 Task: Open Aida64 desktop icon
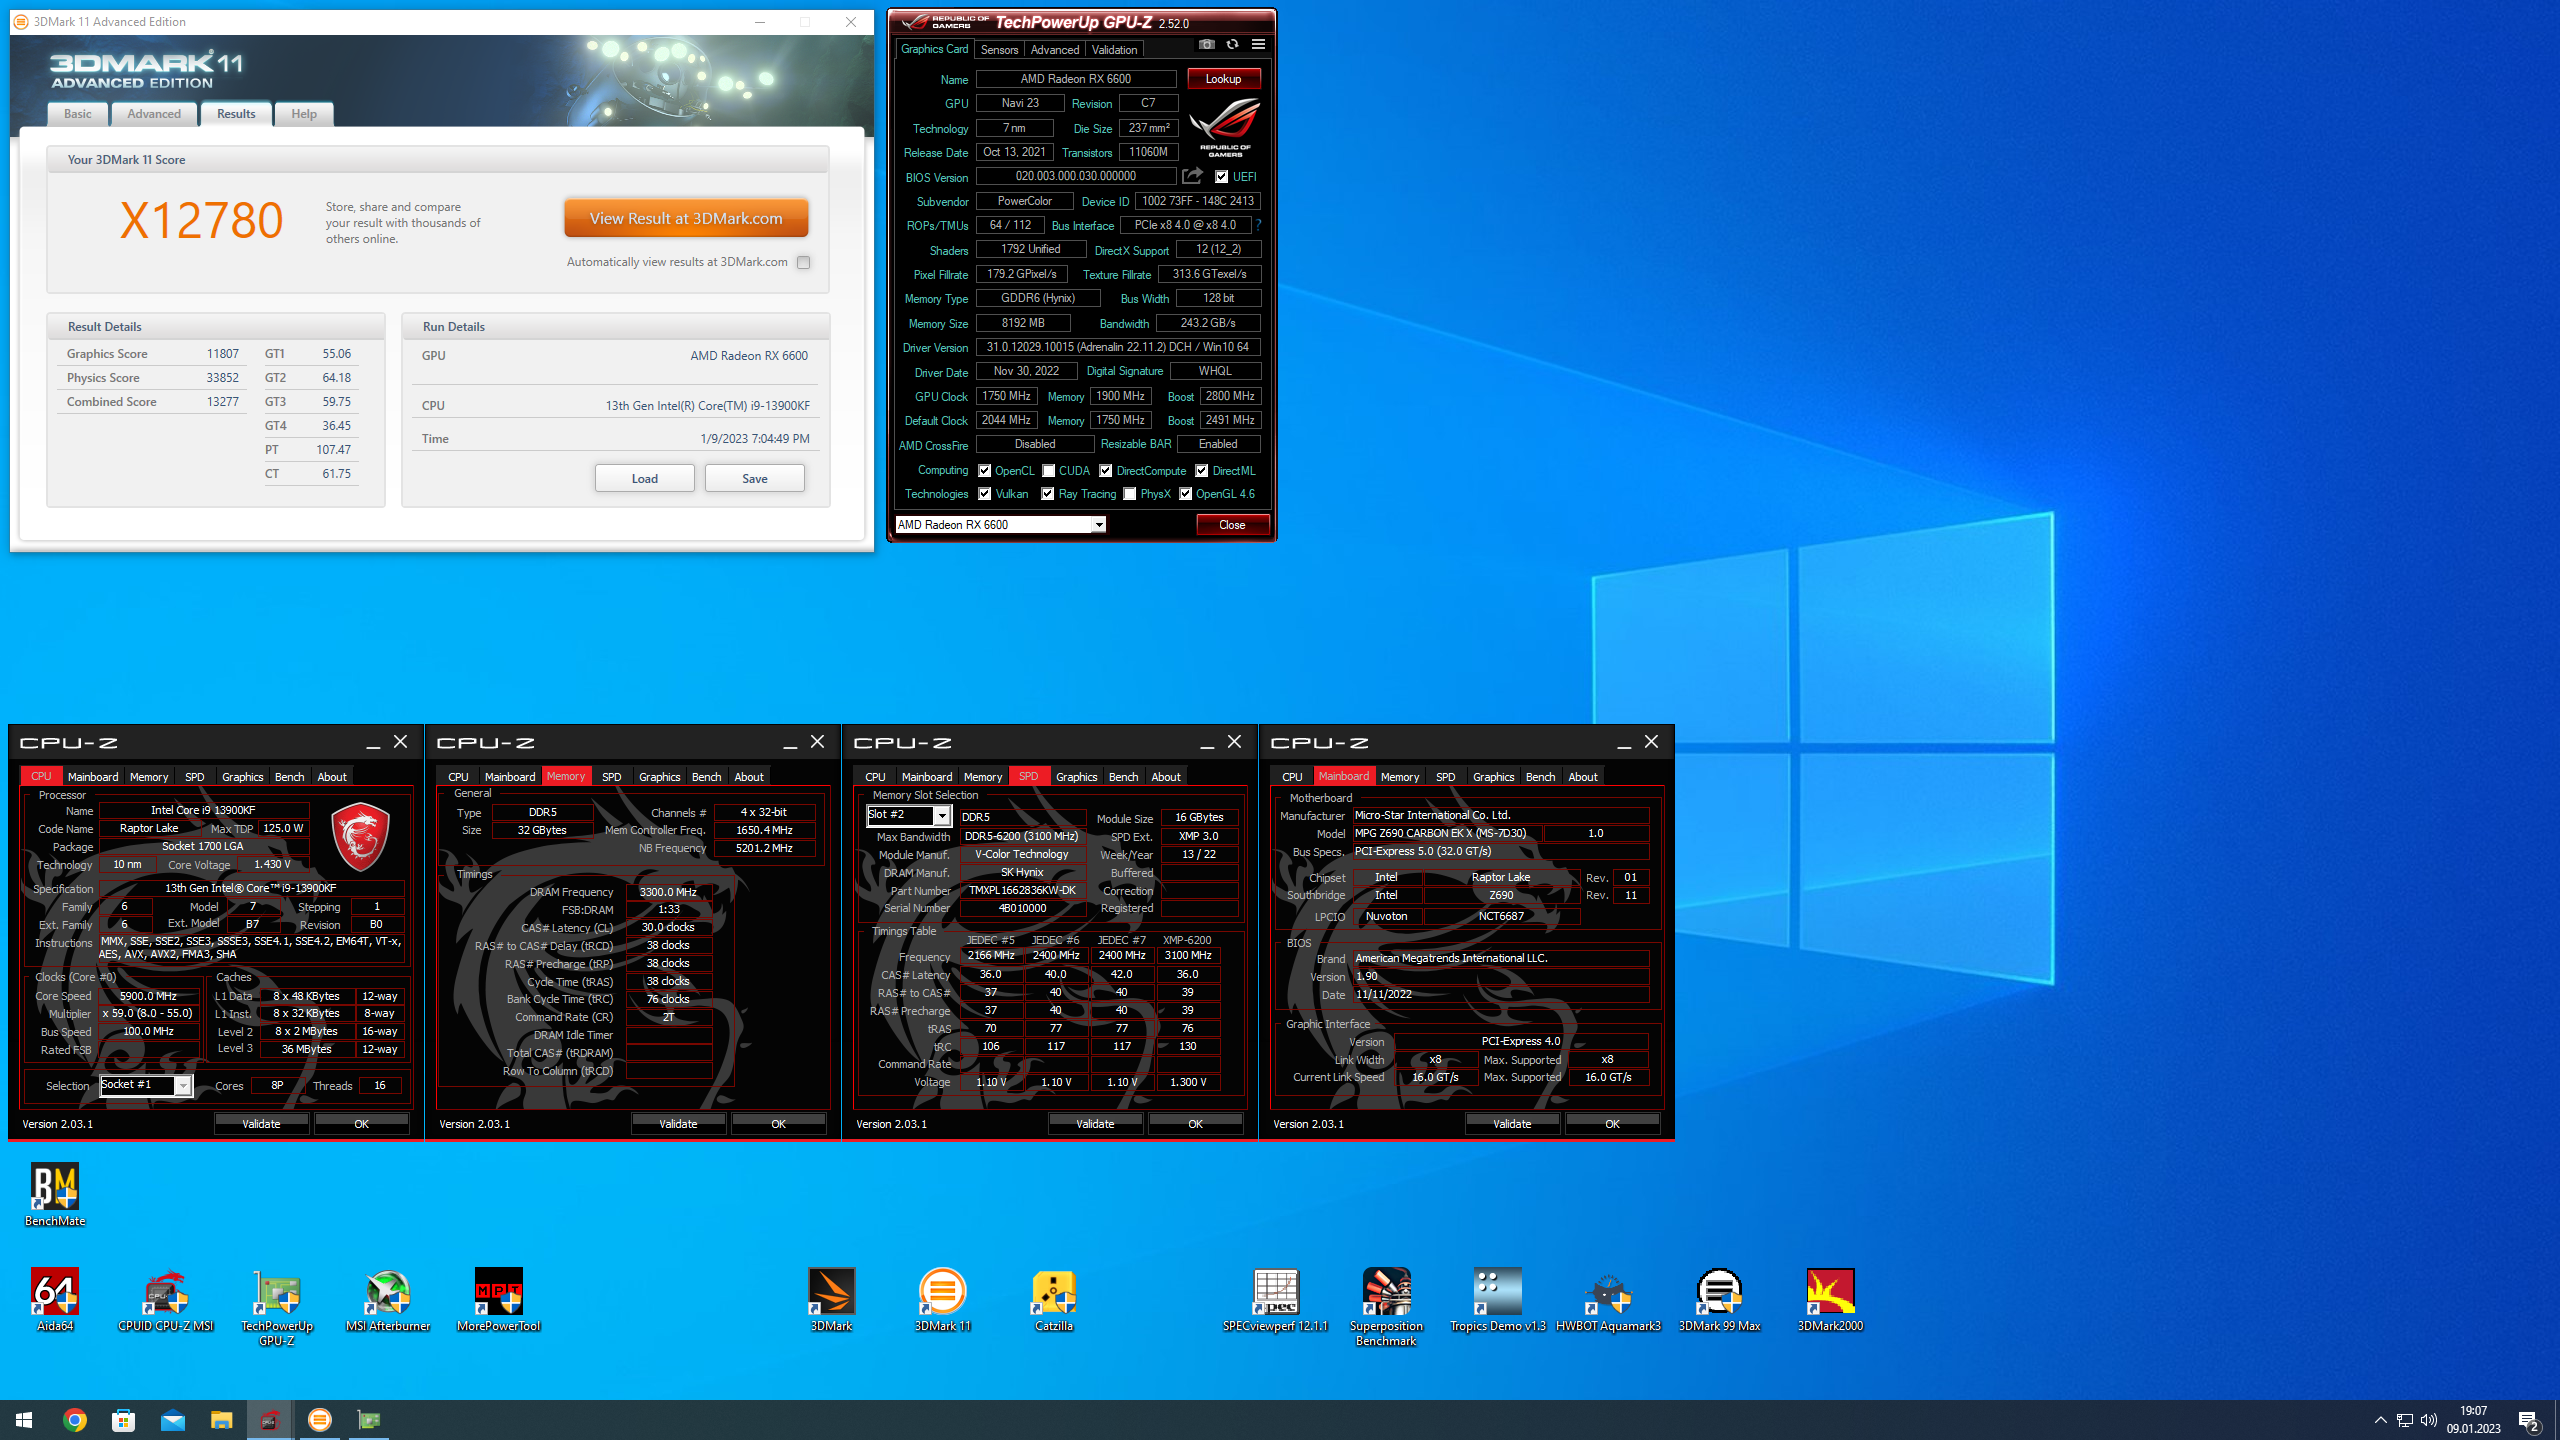click(55, 1300)
